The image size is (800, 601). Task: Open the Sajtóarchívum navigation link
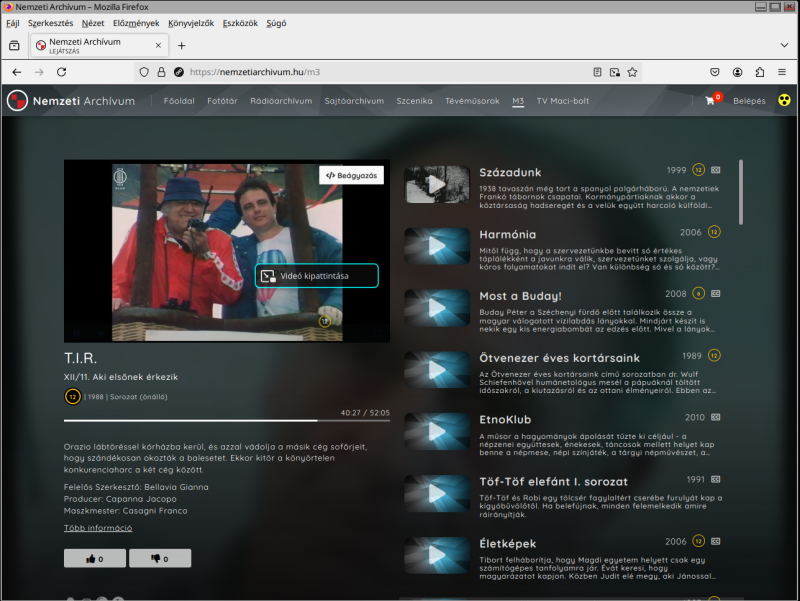point(354,101)
